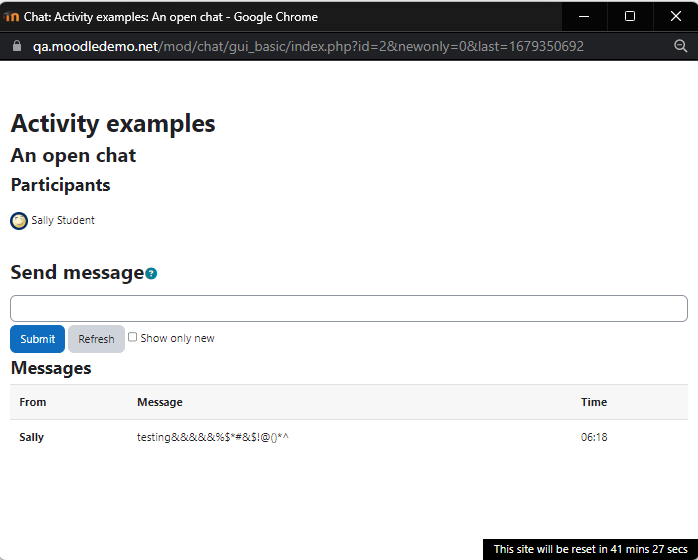Click the Messages heading
The height and width of the screenshot is (560, 698).
point(51,368)
